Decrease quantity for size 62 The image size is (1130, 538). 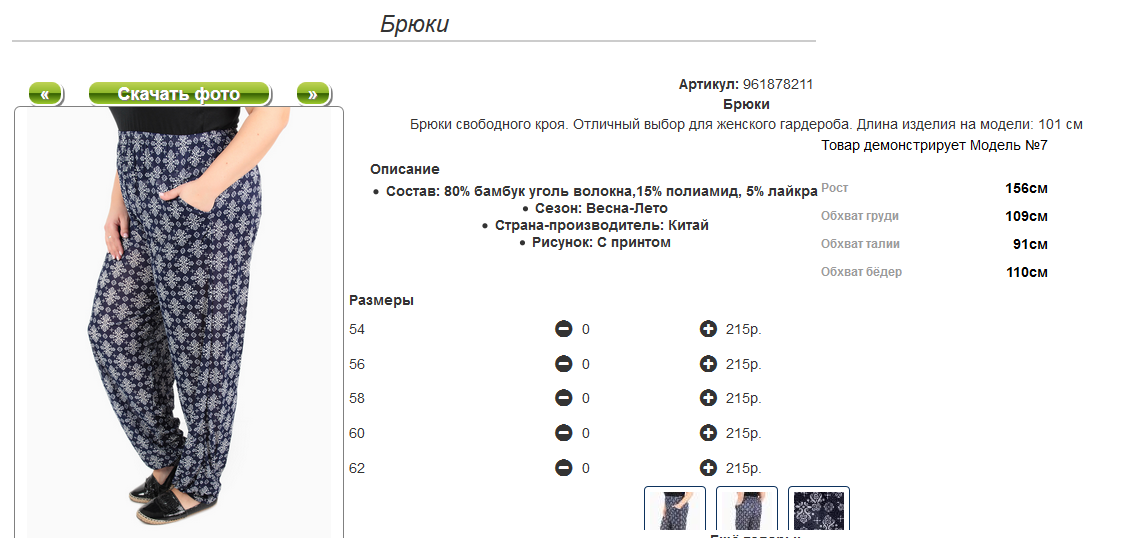[x=564, y=468]
